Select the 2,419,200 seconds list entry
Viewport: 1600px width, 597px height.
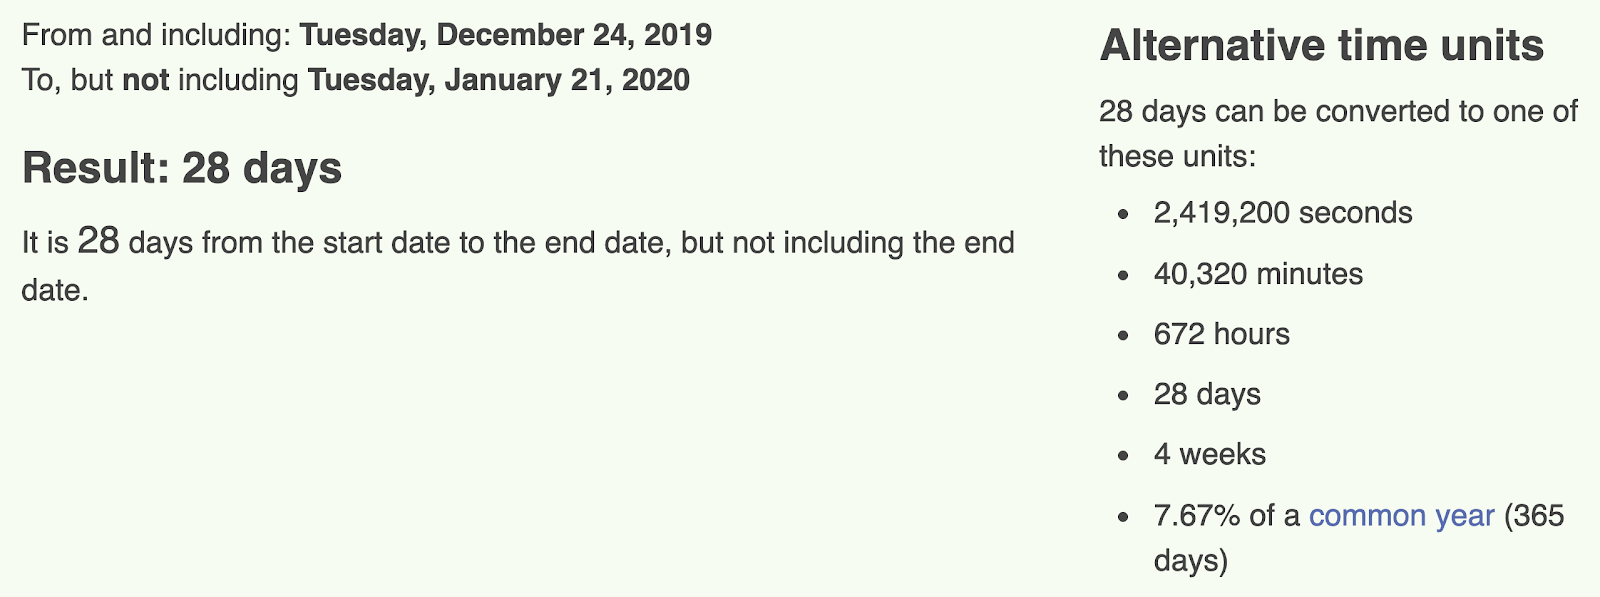coord(1283,213)
